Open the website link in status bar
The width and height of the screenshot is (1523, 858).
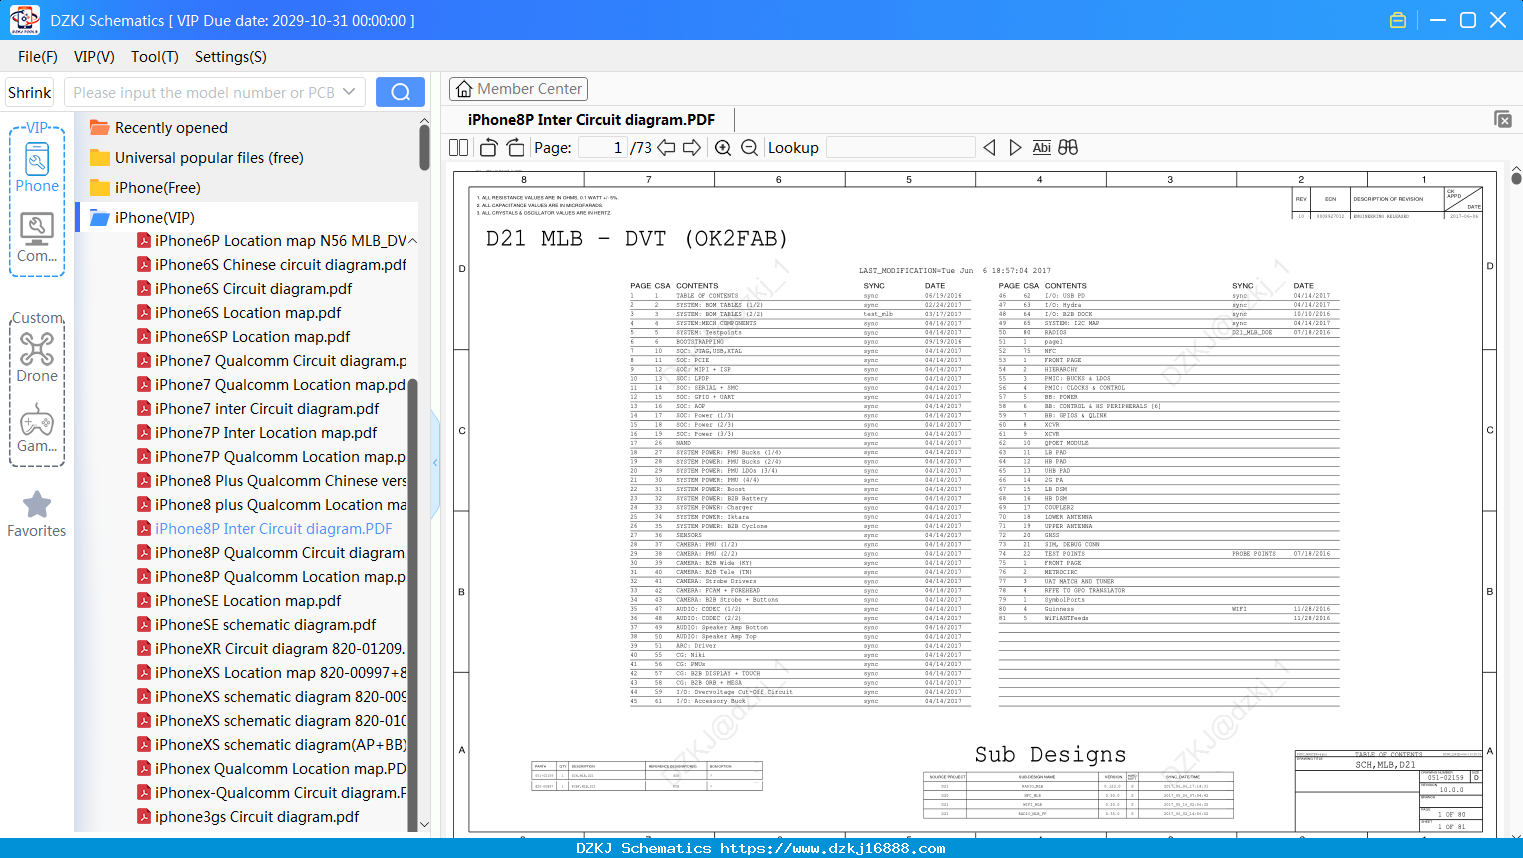pos(833,848)
